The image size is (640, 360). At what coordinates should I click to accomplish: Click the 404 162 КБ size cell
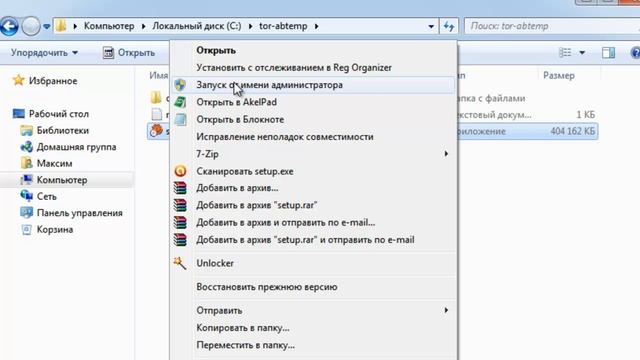(573, 131)
